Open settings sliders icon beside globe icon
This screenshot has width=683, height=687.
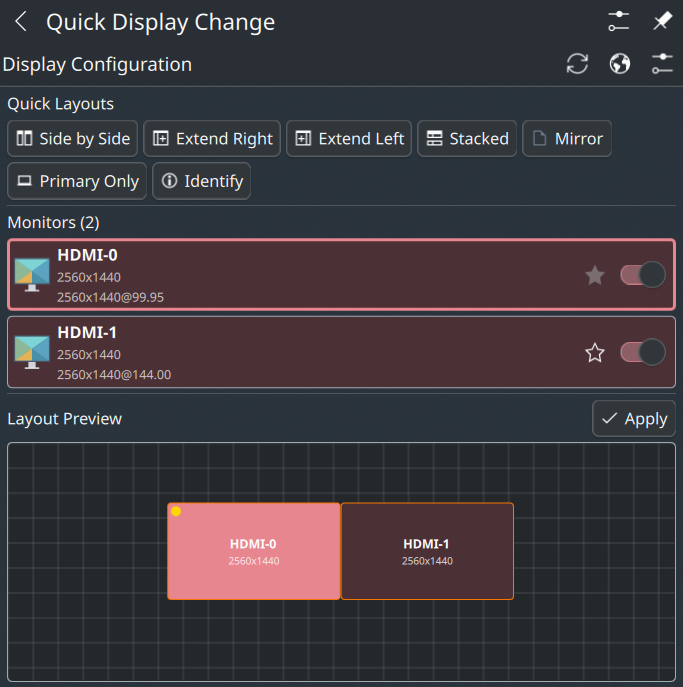(x=662, y=64)
